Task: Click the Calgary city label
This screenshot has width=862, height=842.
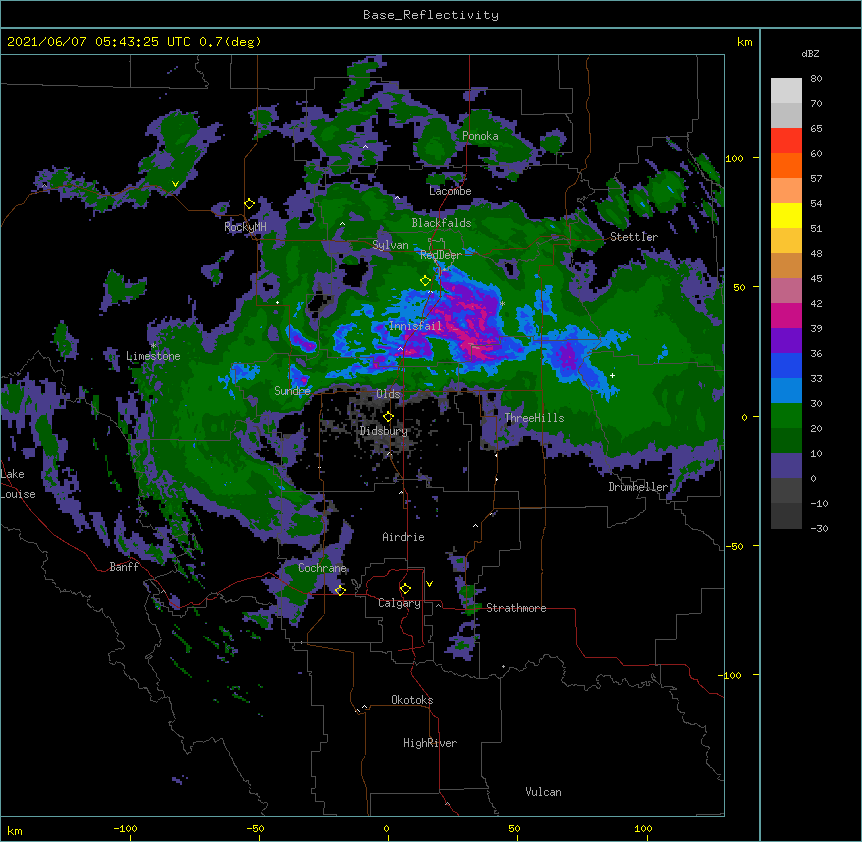Action: [x=400, y=603]
